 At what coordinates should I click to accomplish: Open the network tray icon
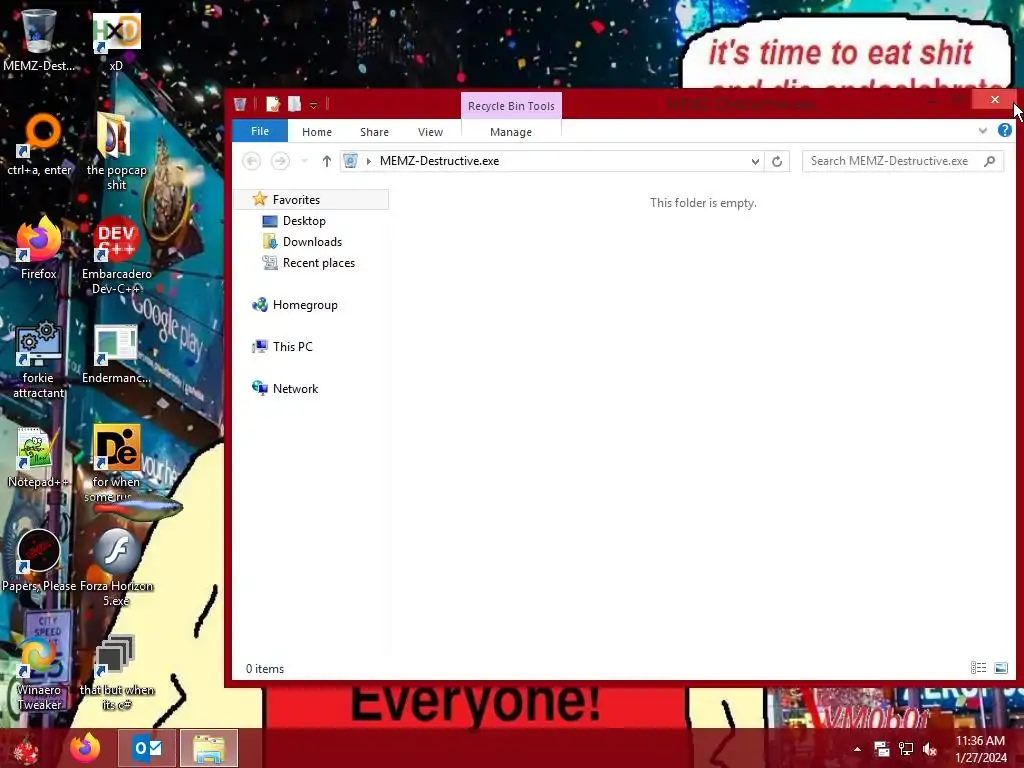[x=906, y=749]
